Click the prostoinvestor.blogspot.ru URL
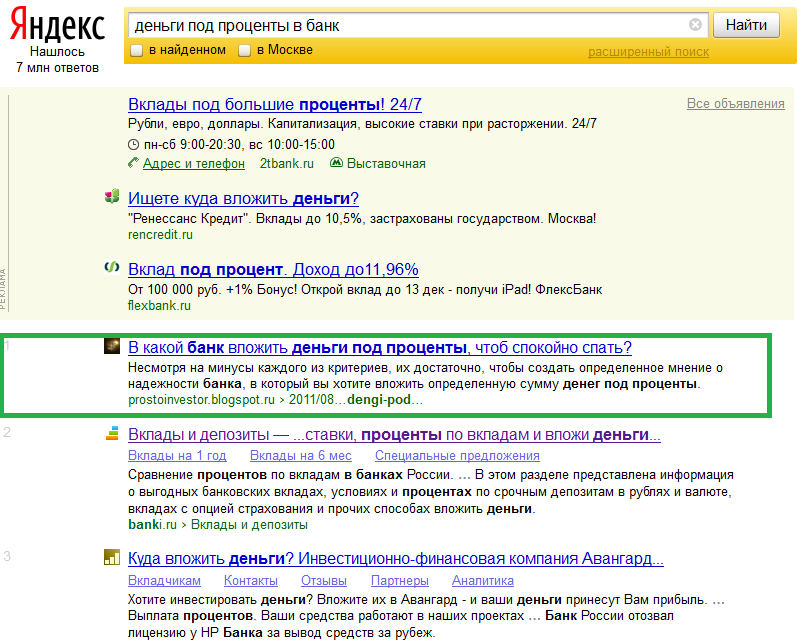The image size is (797, 641). pyautogui.click(x=201, y=400)
